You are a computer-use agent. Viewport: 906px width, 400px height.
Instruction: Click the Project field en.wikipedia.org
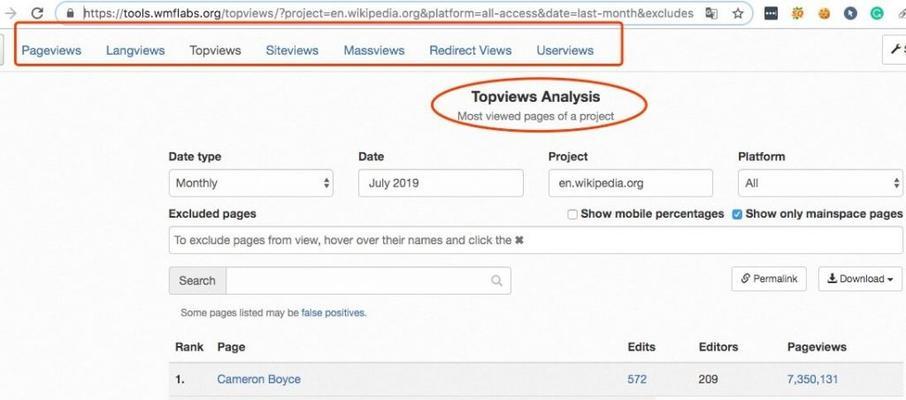tap(630, 183)
